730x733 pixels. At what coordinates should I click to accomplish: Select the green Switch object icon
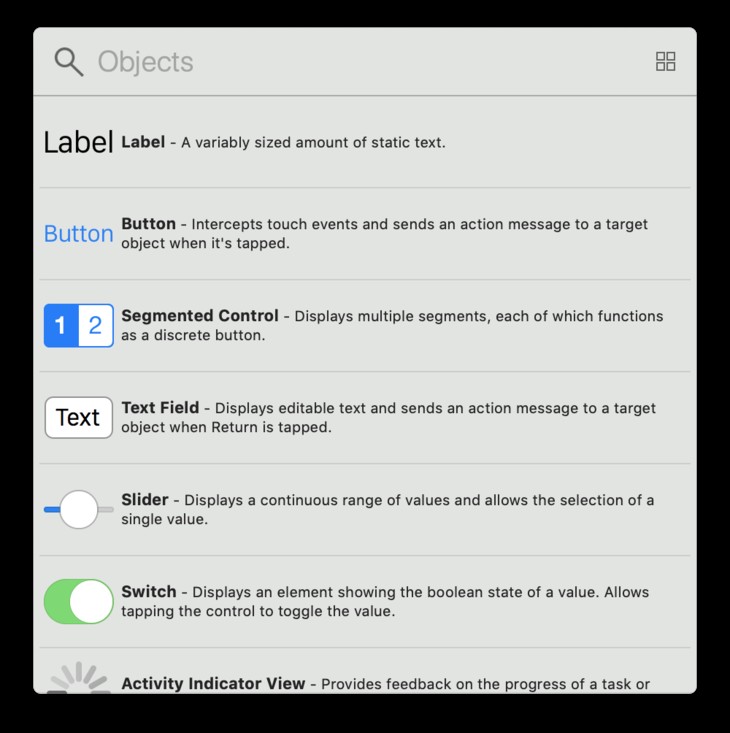79,601
